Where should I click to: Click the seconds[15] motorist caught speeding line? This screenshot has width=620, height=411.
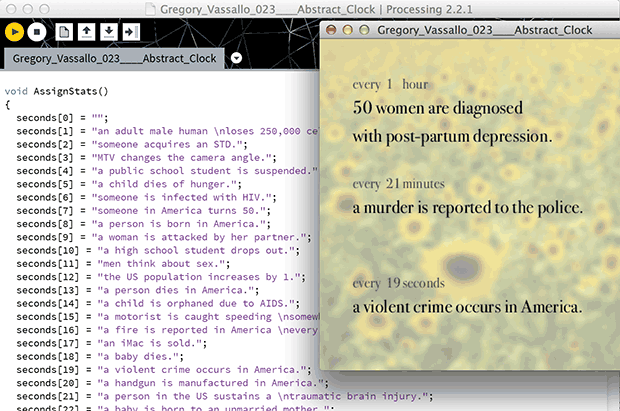pyautogui.click(x=168, y=316)
